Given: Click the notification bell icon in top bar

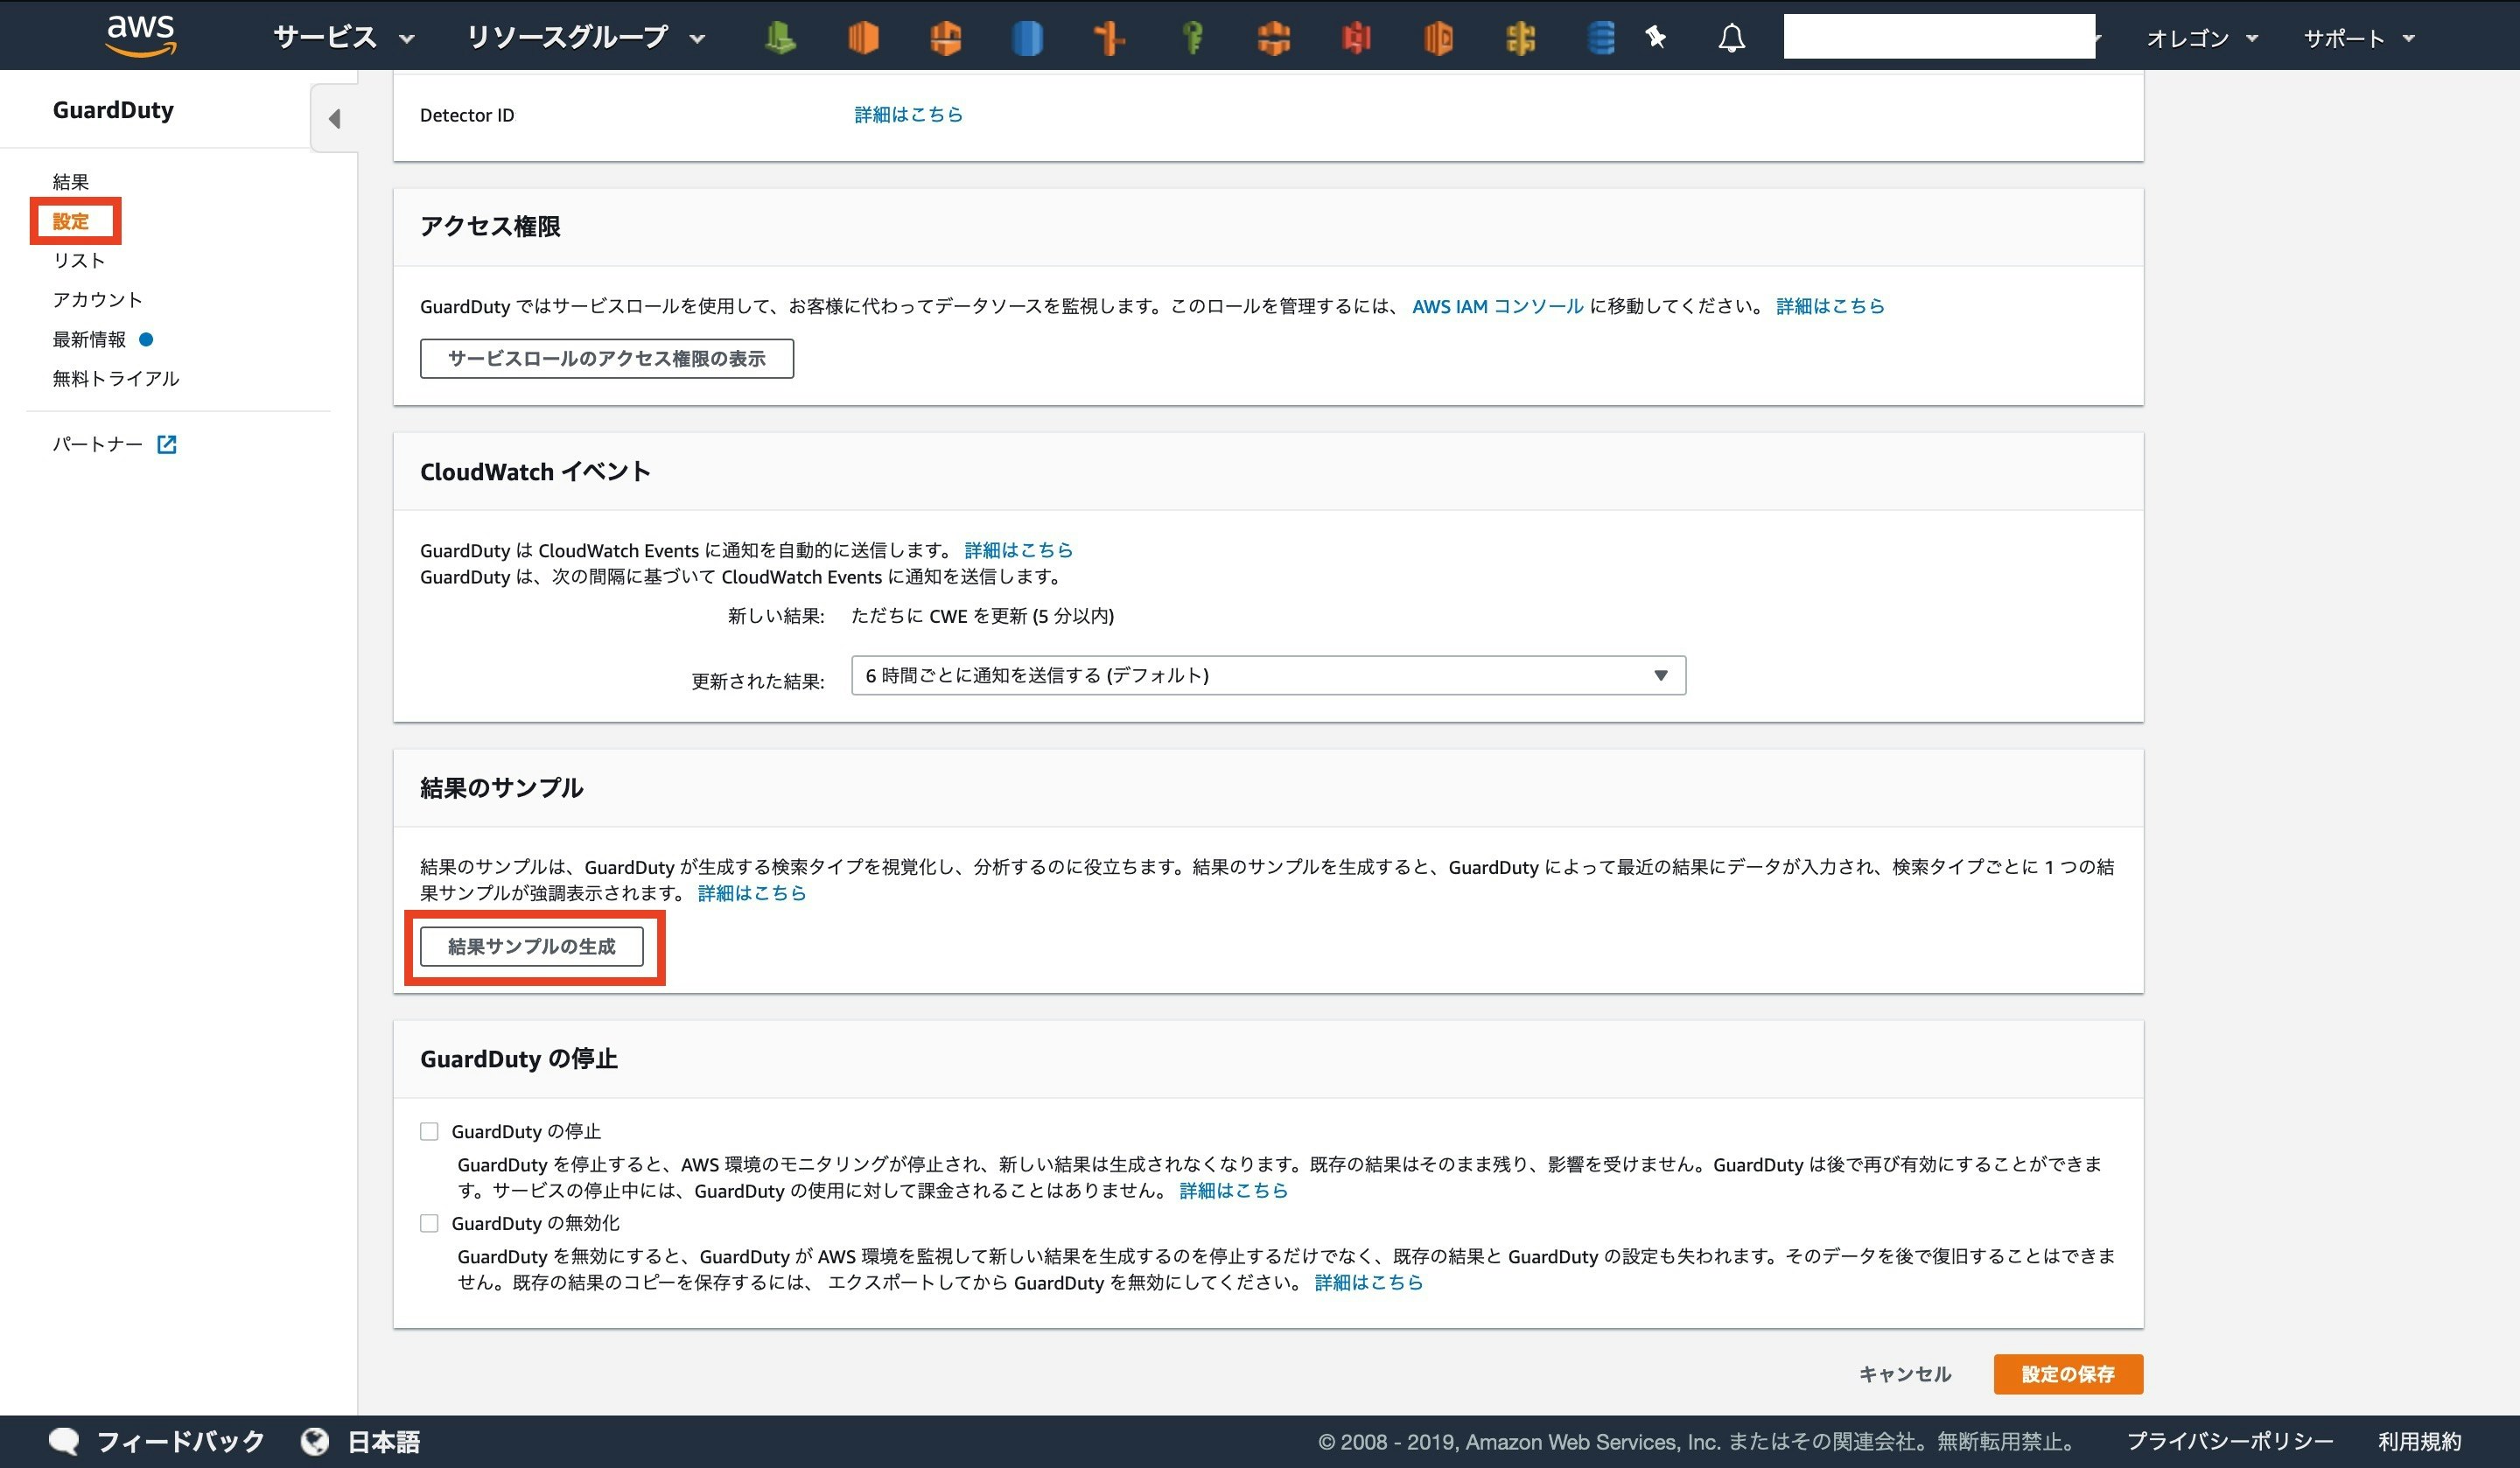Looking at the screenshot, I should click(1733, 37).
